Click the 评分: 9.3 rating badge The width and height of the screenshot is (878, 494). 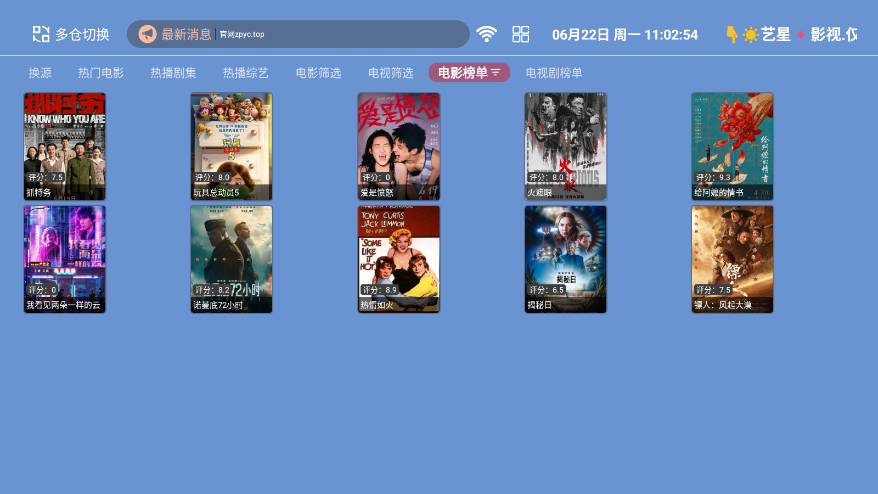[713, 177]
